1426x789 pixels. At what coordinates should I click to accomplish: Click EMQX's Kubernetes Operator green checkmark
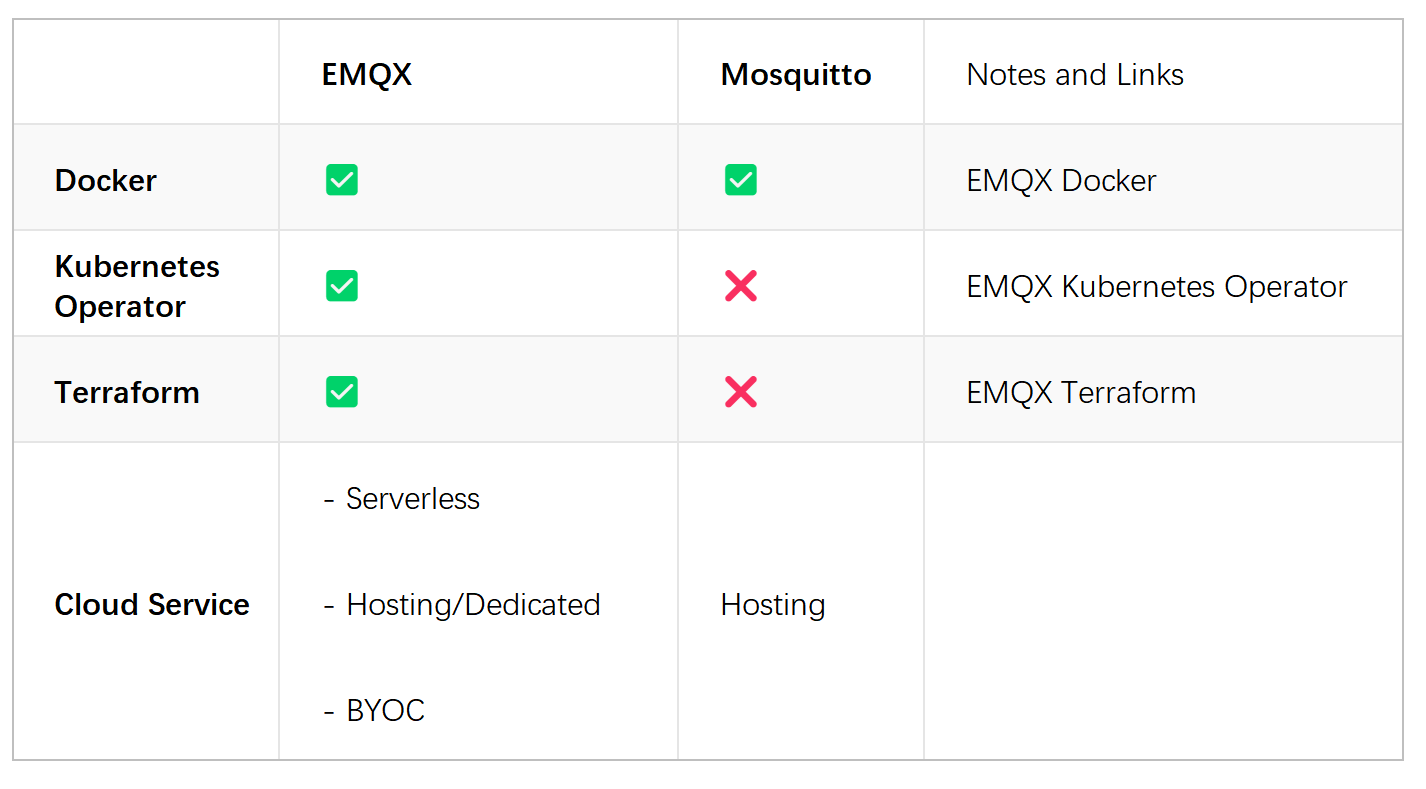coord(342,286)
